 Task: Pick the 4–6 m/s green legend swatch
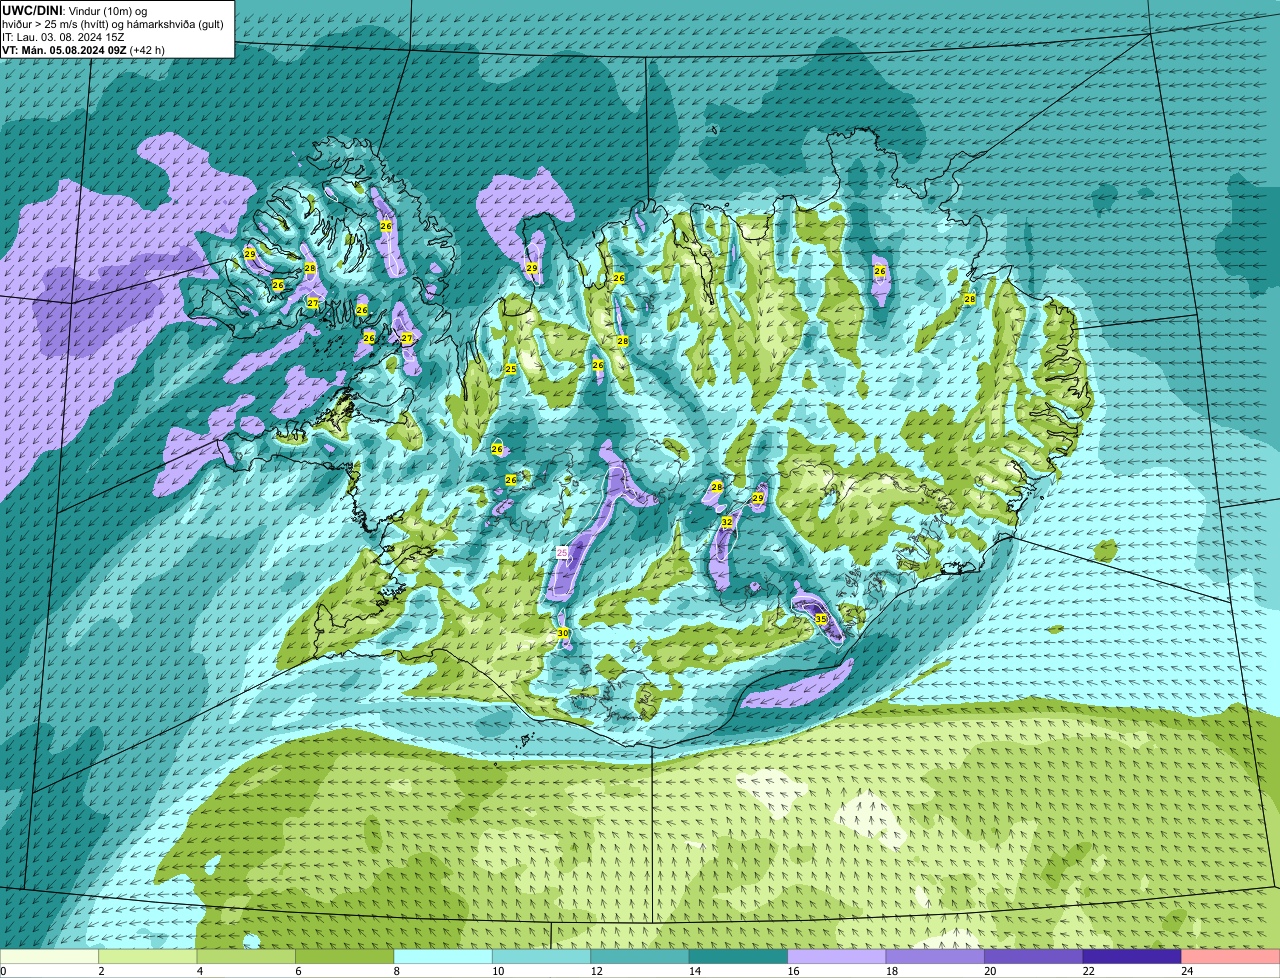click(x=247, y=956)
